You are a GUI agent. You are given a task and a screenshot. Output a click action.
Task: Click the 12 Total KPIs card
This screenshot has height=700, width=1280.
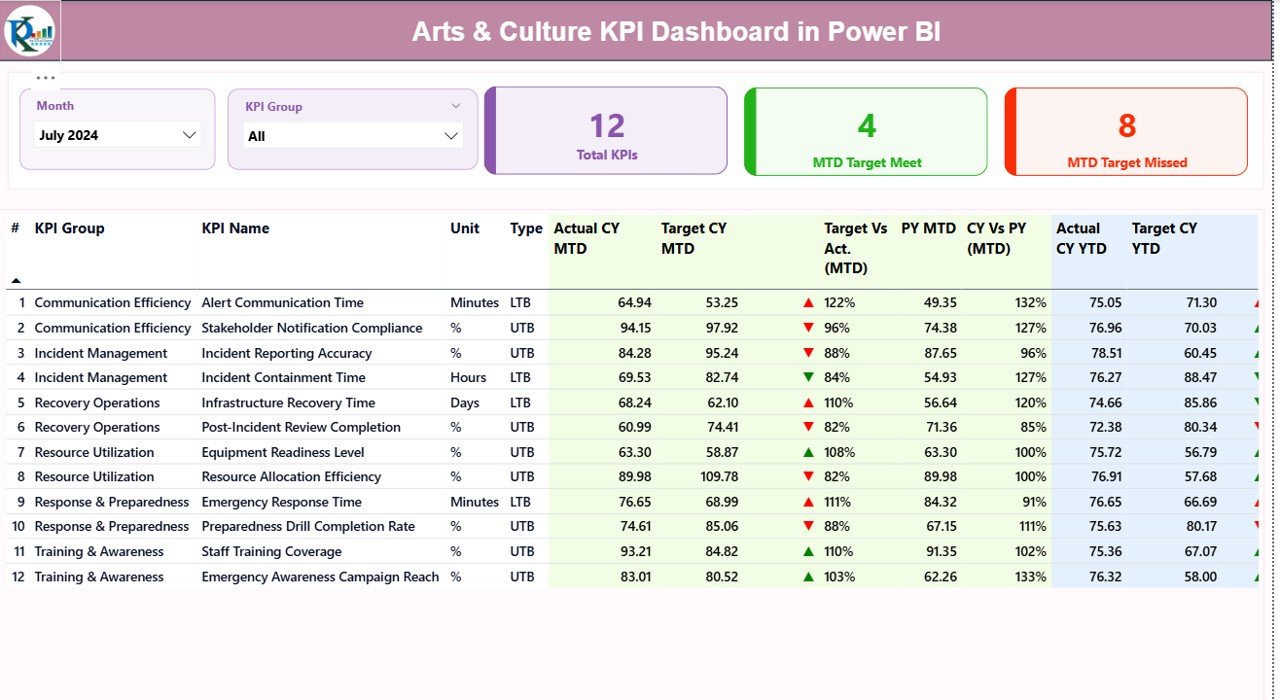(x=605, y=131)
